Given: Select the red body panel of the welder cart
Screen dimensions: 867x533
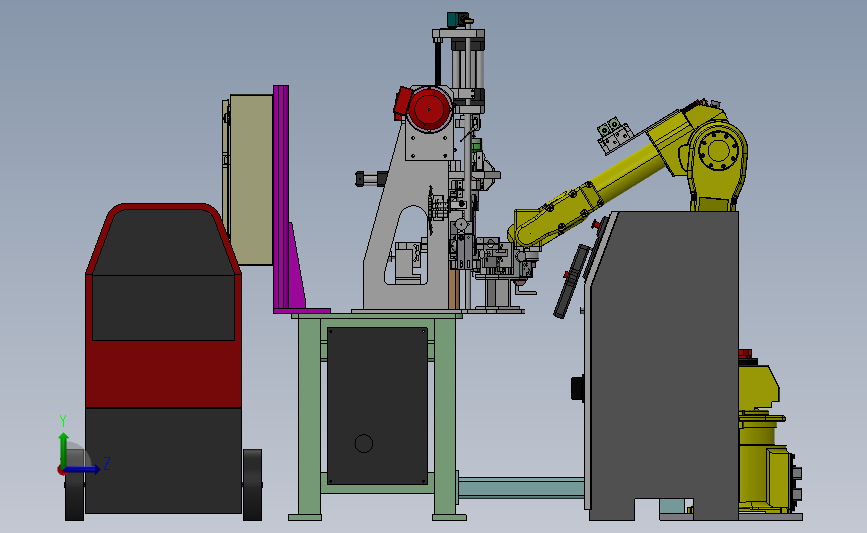Looking at the screenshot, I should (x=163, y=374).
